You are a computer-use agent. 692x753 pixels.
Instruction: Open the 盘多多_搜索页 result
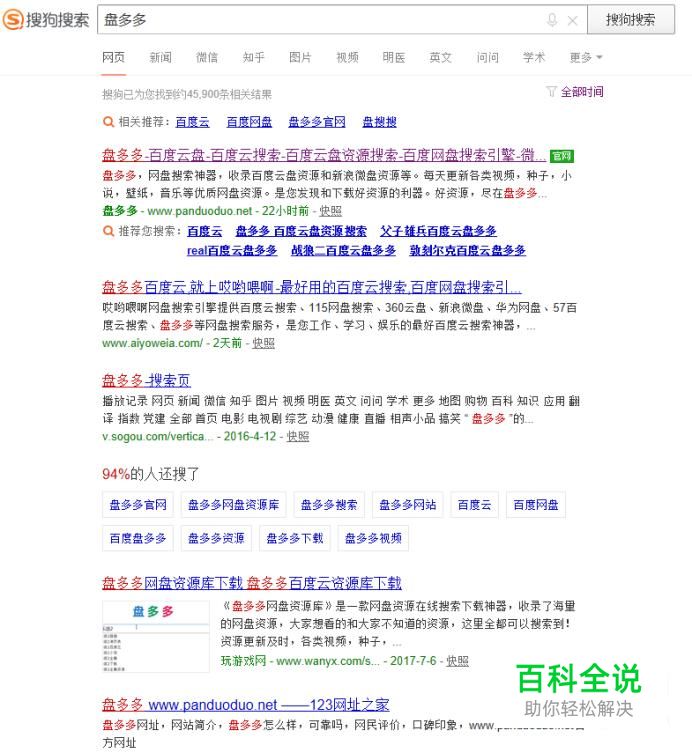click(146, 380)
